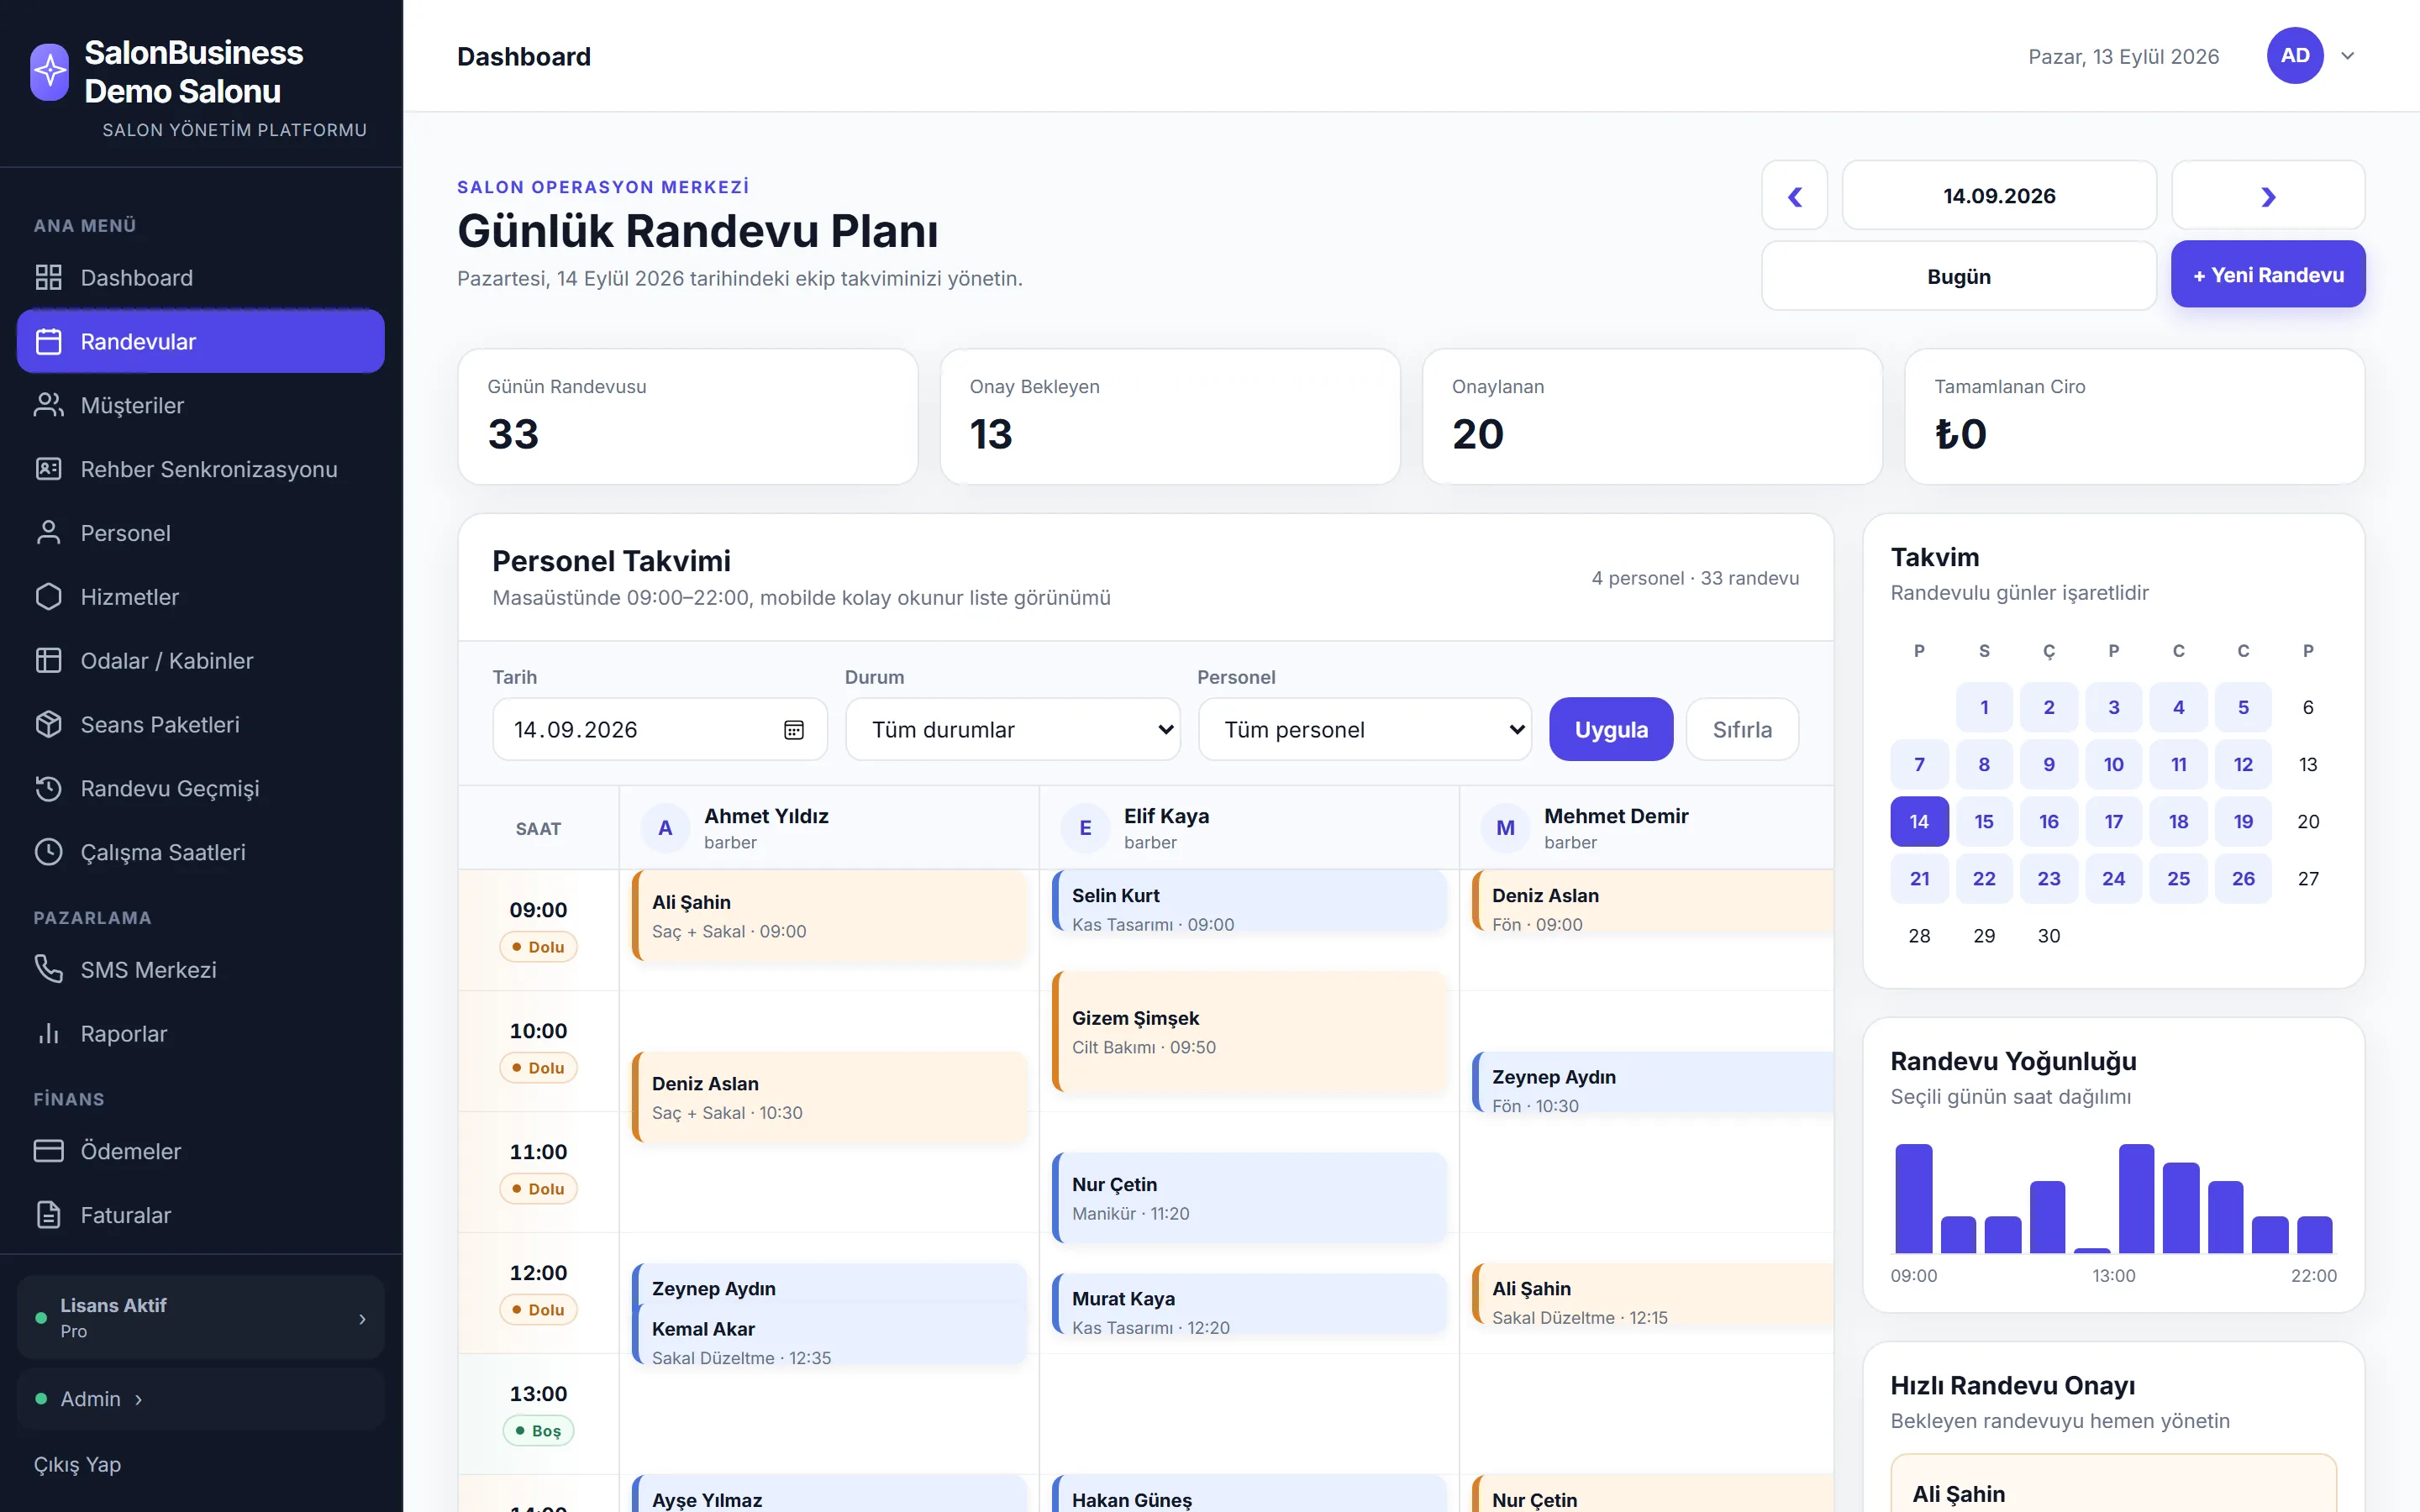
Task: Click the Raporlar bar chart icon
Action: tap(48, 1033)
